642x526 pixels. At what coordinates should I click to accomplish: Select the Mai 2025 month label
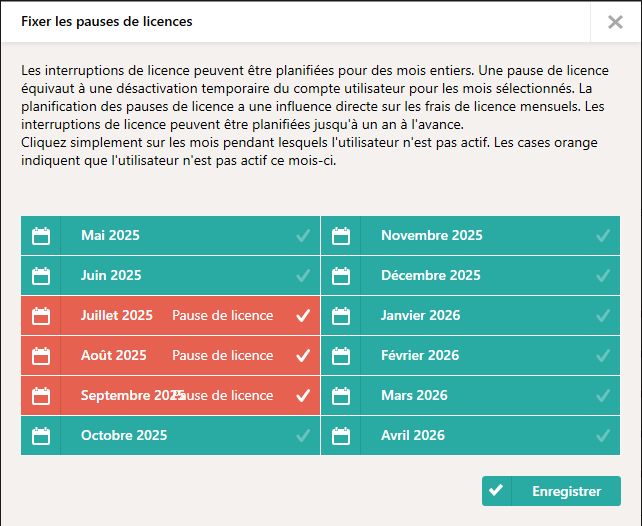110,235
